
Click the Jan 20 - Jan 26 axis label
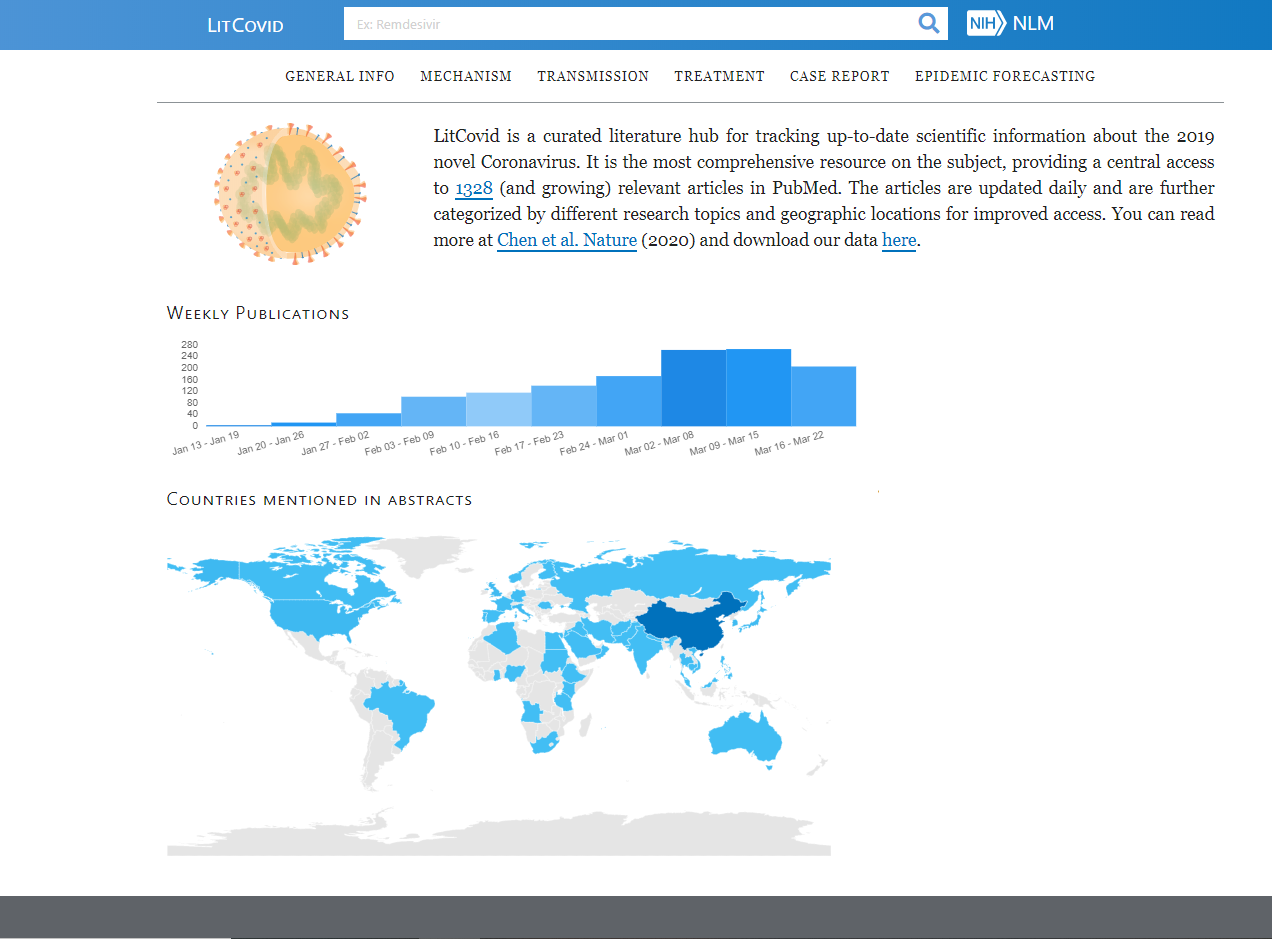pyautogui.click(x=271, y=444)
